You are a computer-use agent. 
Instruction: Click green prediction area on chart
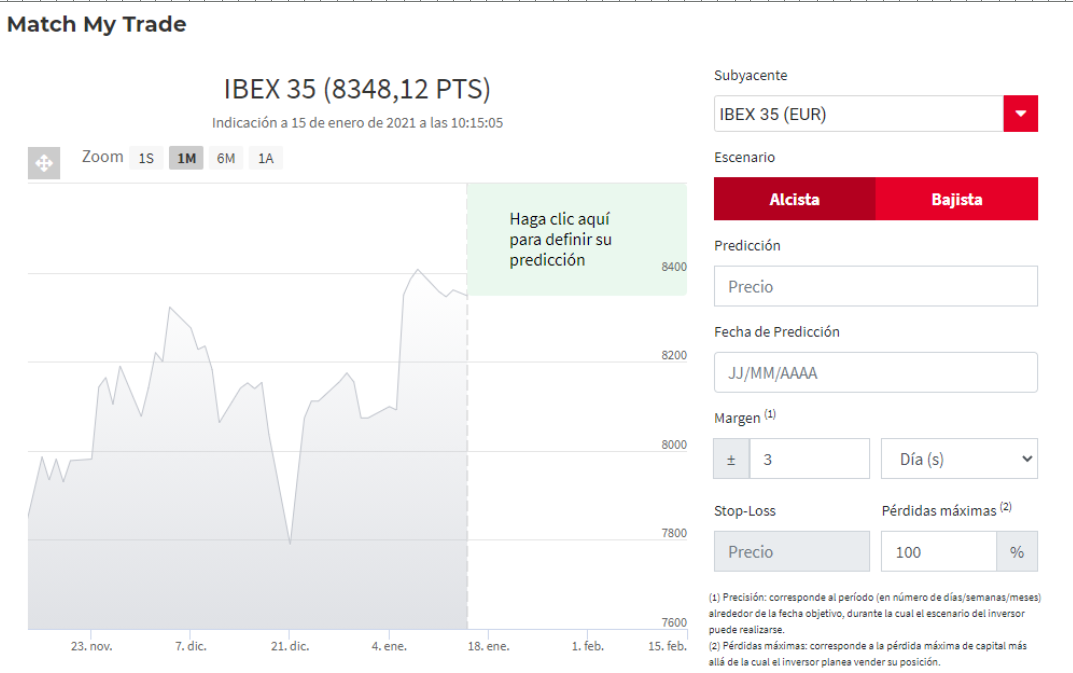point(576,240)
